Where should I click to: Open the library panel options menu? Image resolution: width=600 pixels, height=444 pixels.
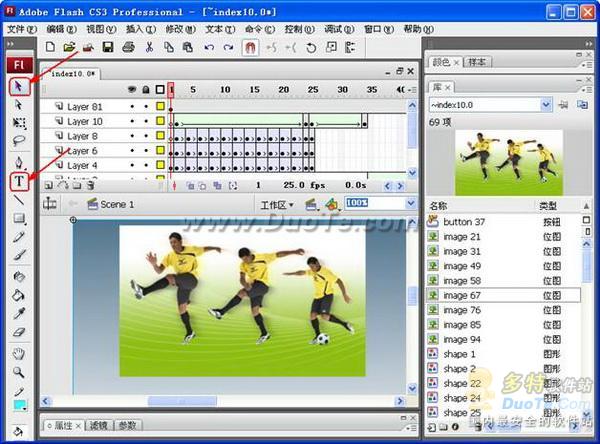pyautogui.click(x=586, y=90)
